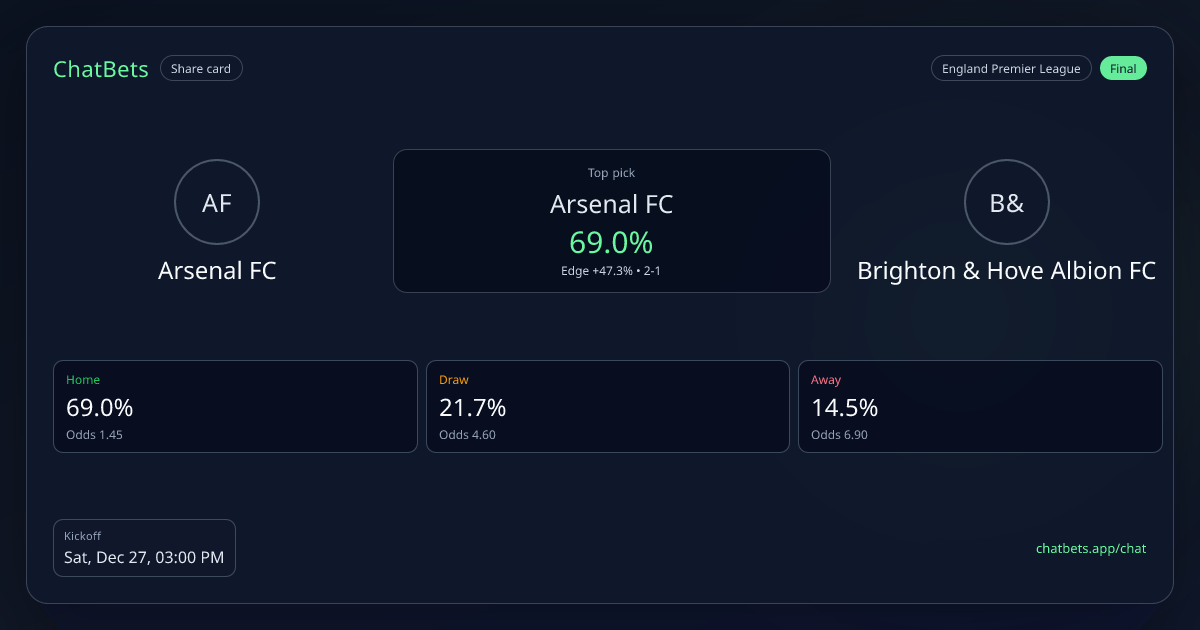Screen dimensions: 1200x630
Task: Choose the Away 14.5% outcome card
Action: (980, 406)
